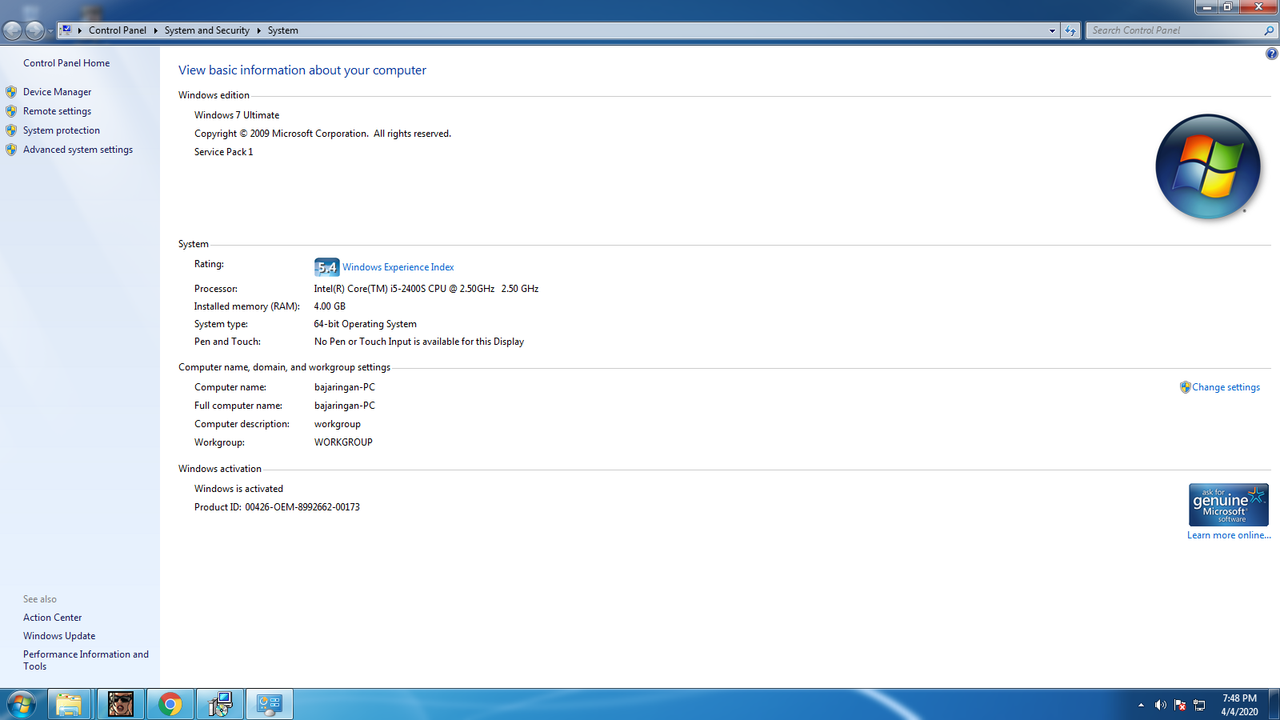The width and height of the screenshot is (1280, 720).
Task: Open Windows Experience Index link
Action: [398, 267]
